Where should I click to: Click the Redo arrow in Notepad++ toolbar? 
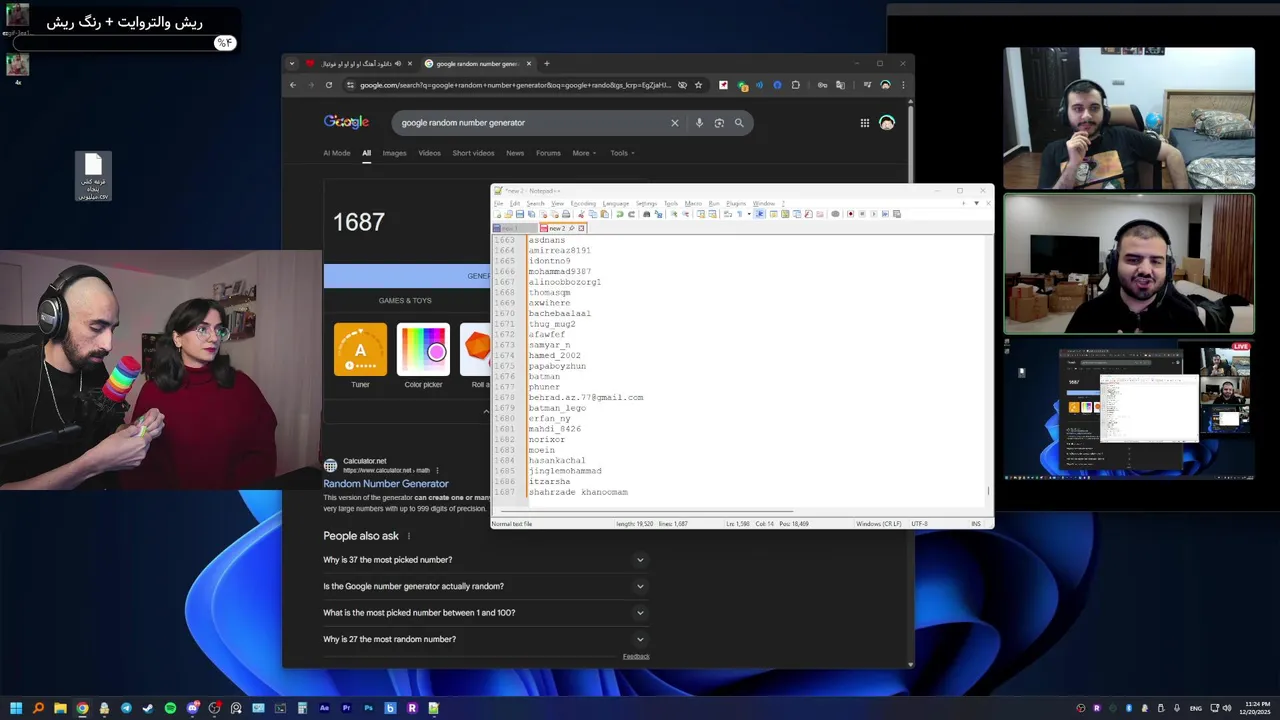pyautogui.click(x=632, y=214)
